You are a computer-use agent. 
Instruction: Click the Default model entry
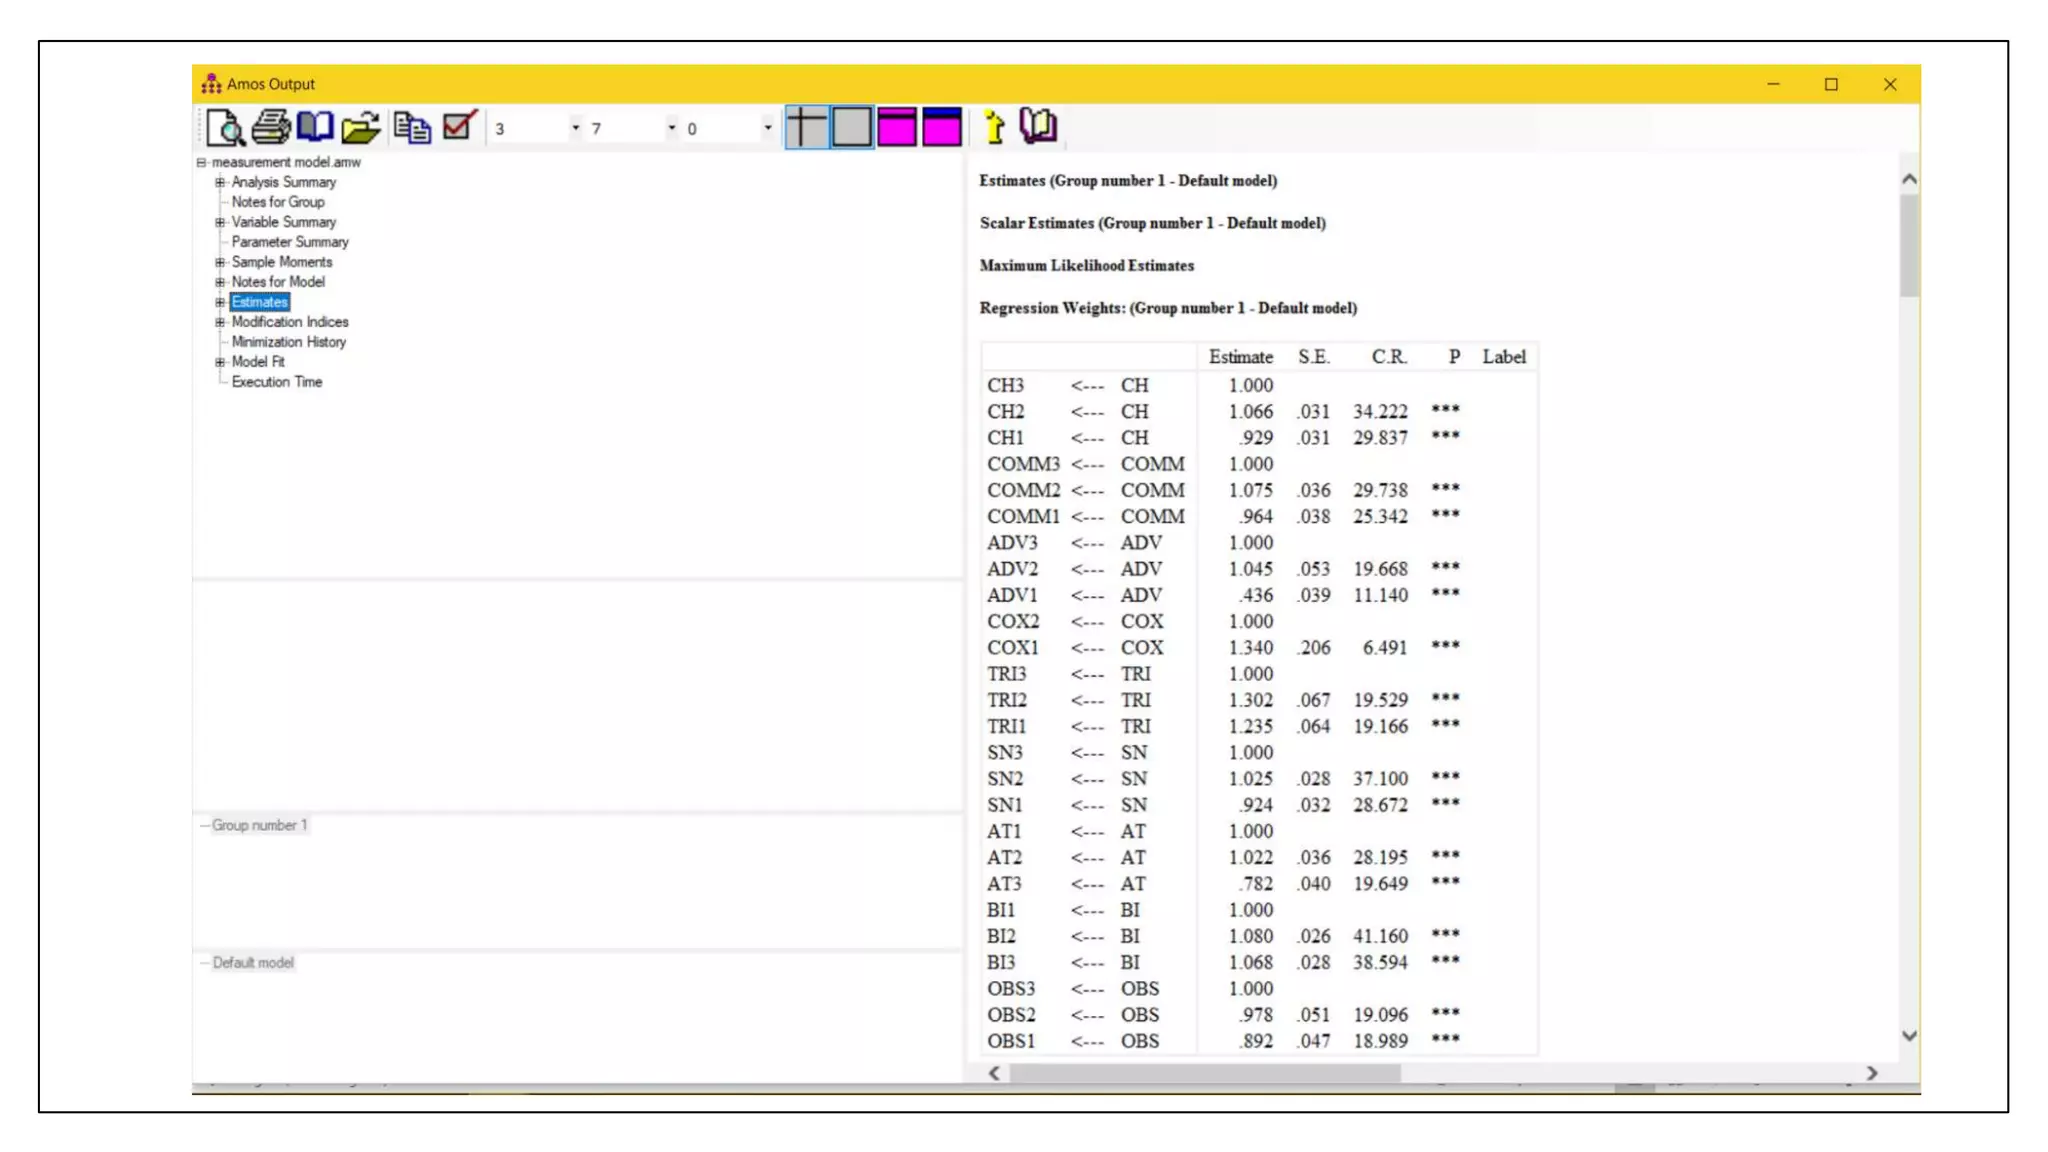click(253, 963)
